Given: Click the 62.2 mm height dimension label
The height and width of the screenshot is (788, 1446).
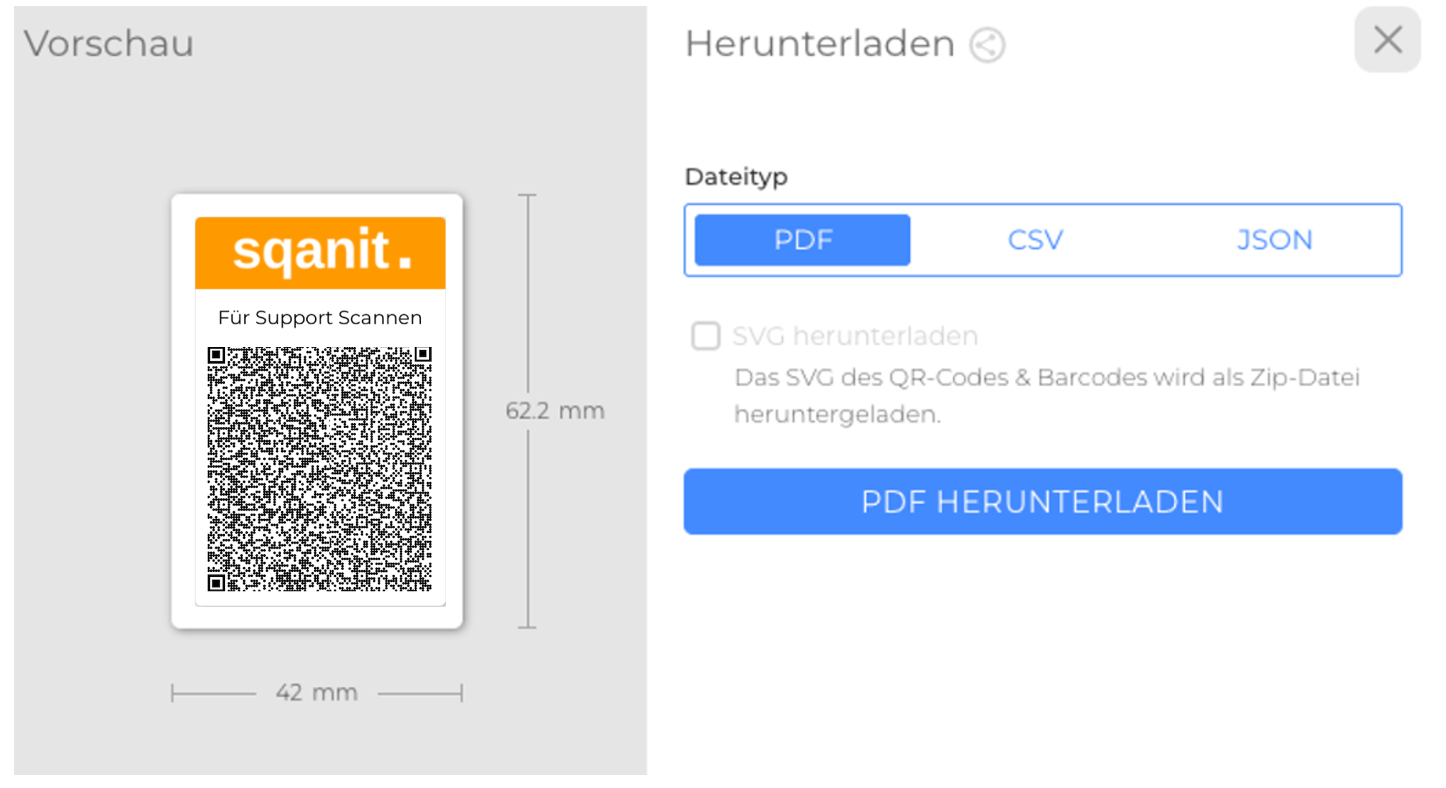Looking at the screenshot, I should pos(555,411).
